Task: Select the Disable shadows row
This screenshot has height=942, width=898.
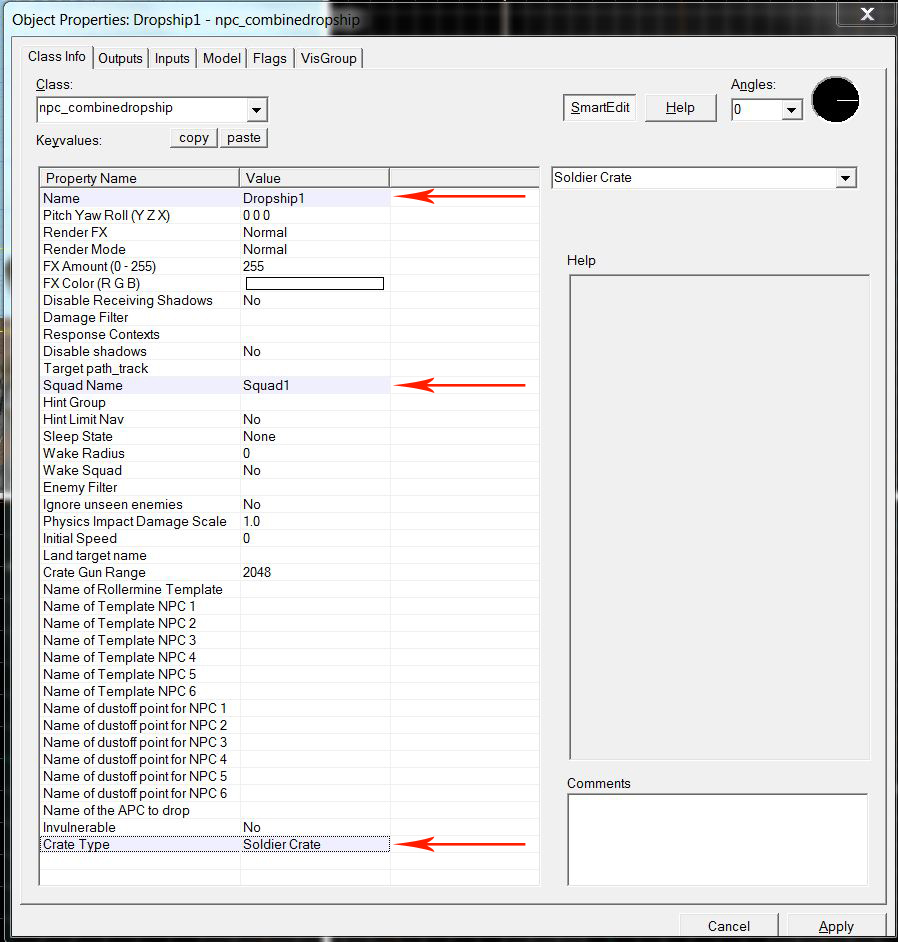Action: pos(215,351)
